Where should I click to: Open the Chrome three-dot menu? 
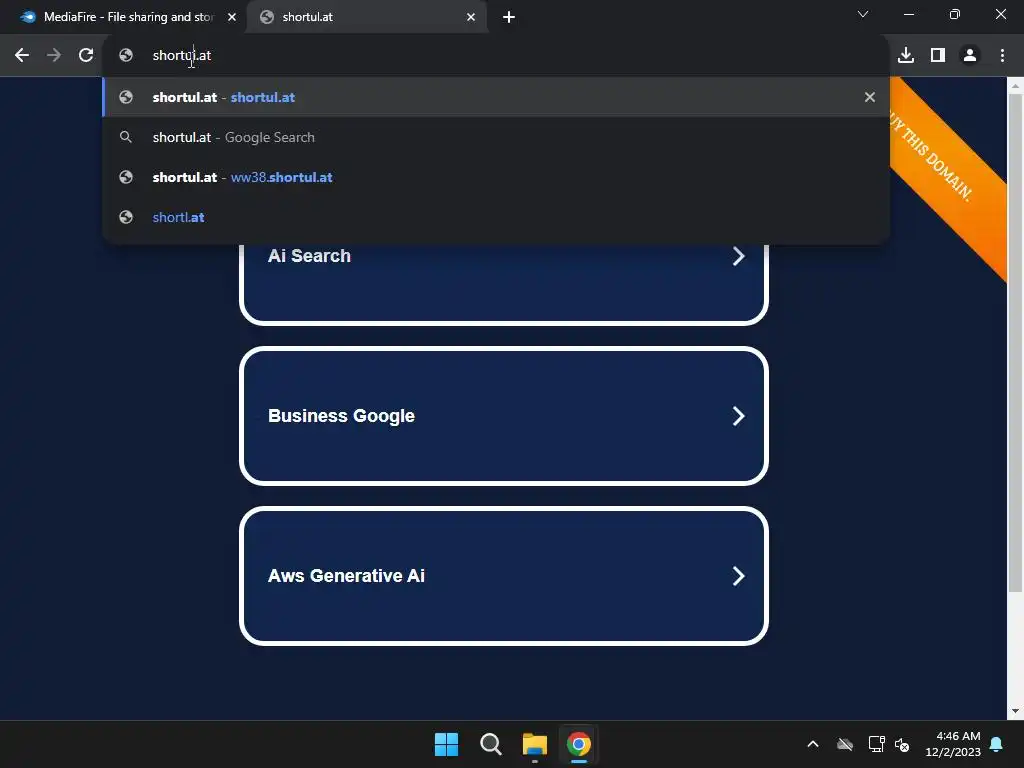coord(1002,56)
